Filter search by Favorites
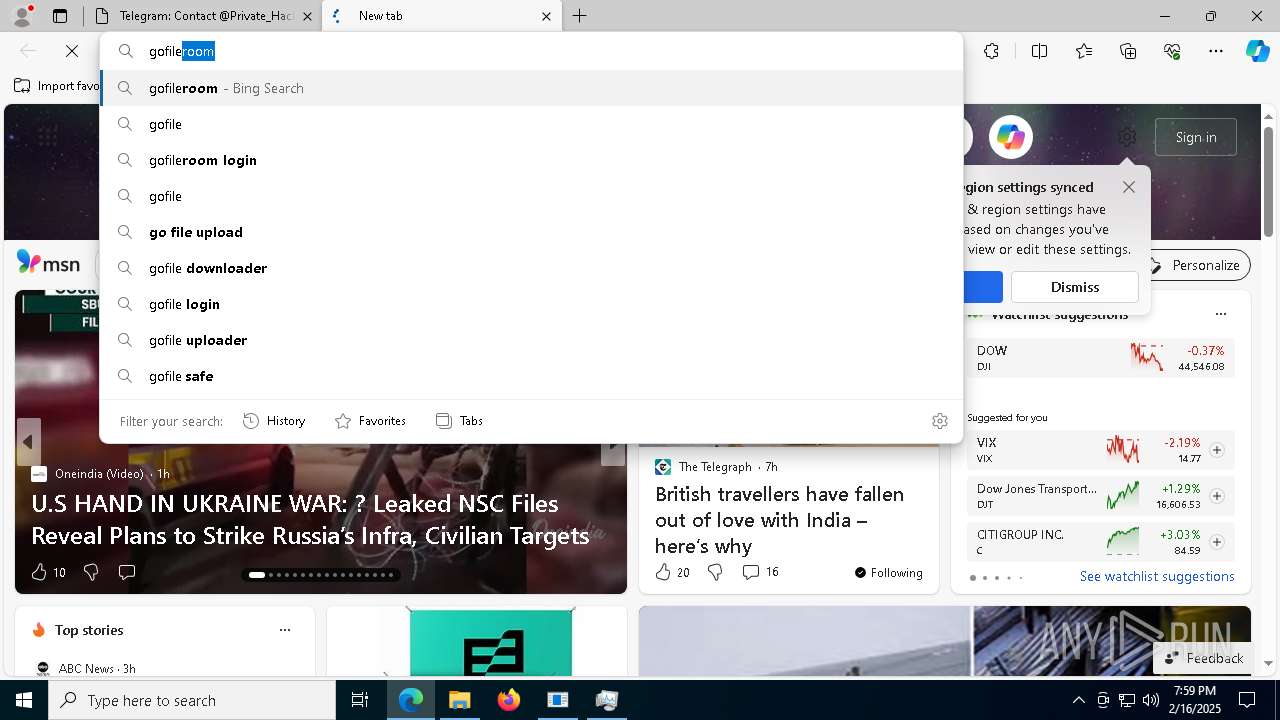Screen dimensions: 1280x720 pyautogui.click(x=370, y=421)
